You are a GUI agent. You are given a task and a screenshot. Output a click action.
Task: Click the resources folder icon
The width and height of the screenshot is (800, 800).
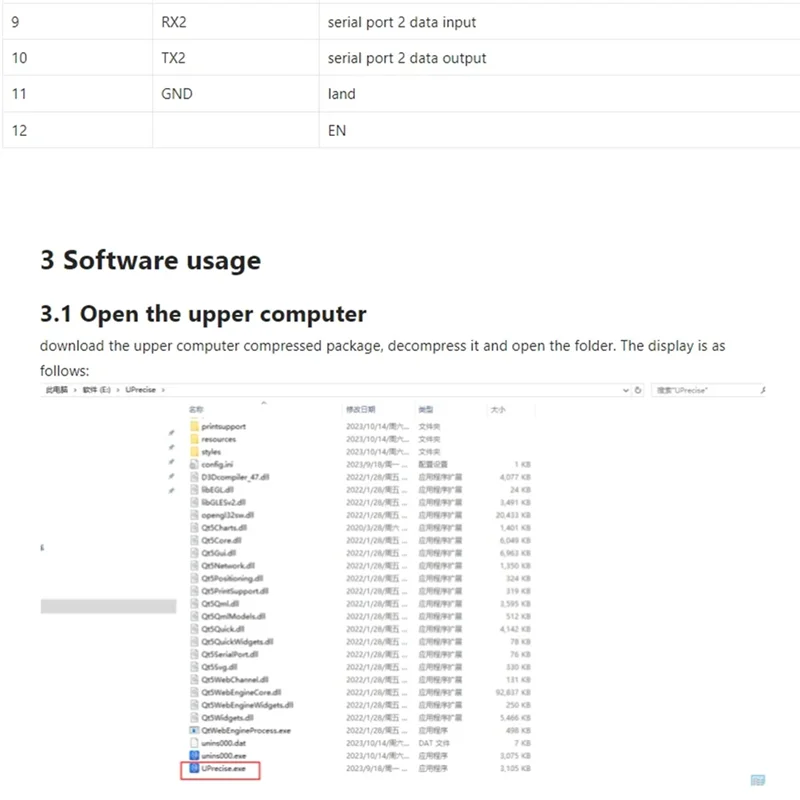coord(194,439)
